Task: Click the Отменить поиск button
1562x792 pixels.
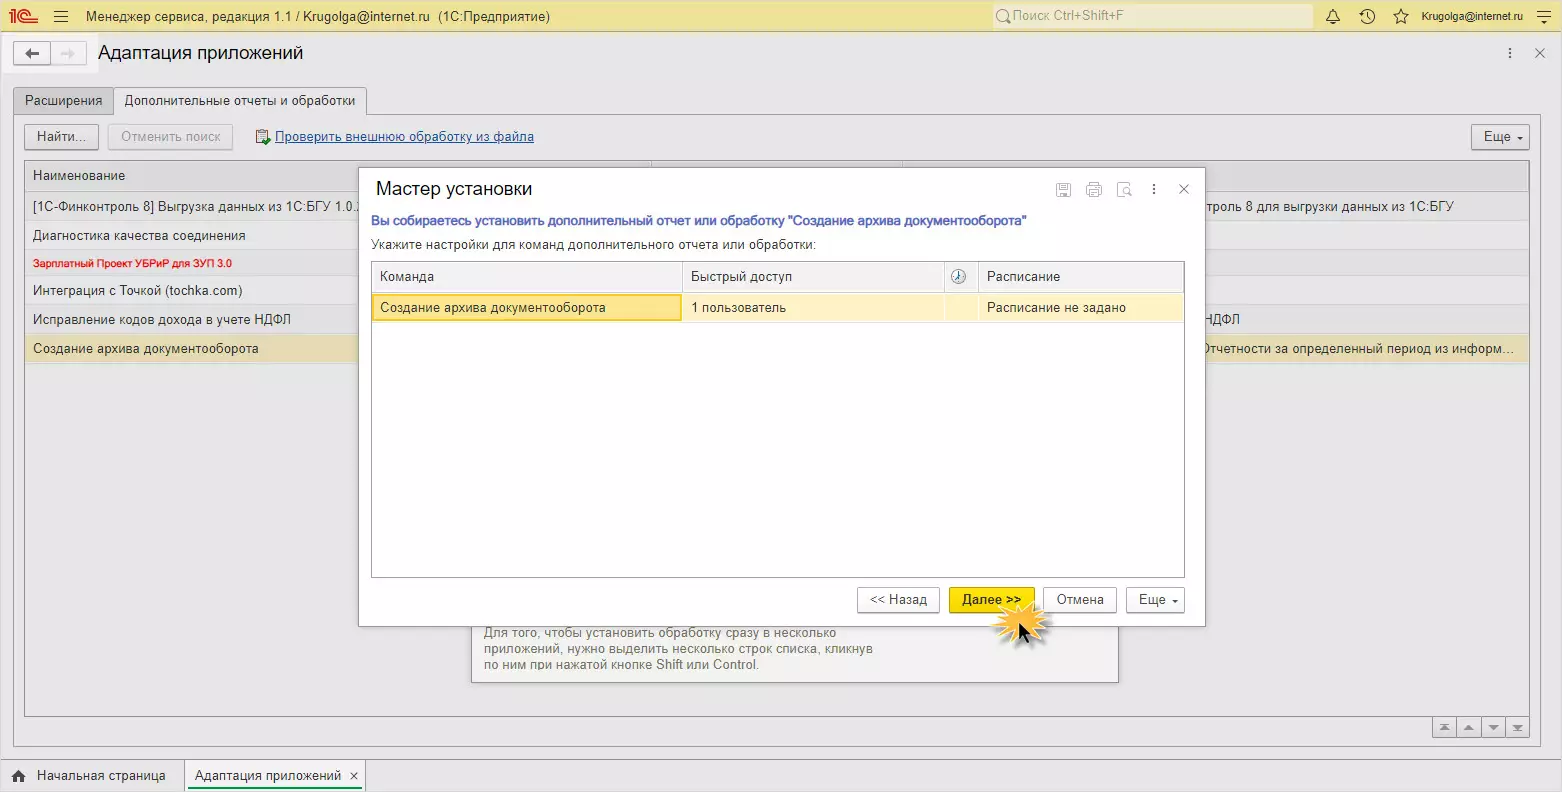Action: pyautogui.click(x=171, y=137)
